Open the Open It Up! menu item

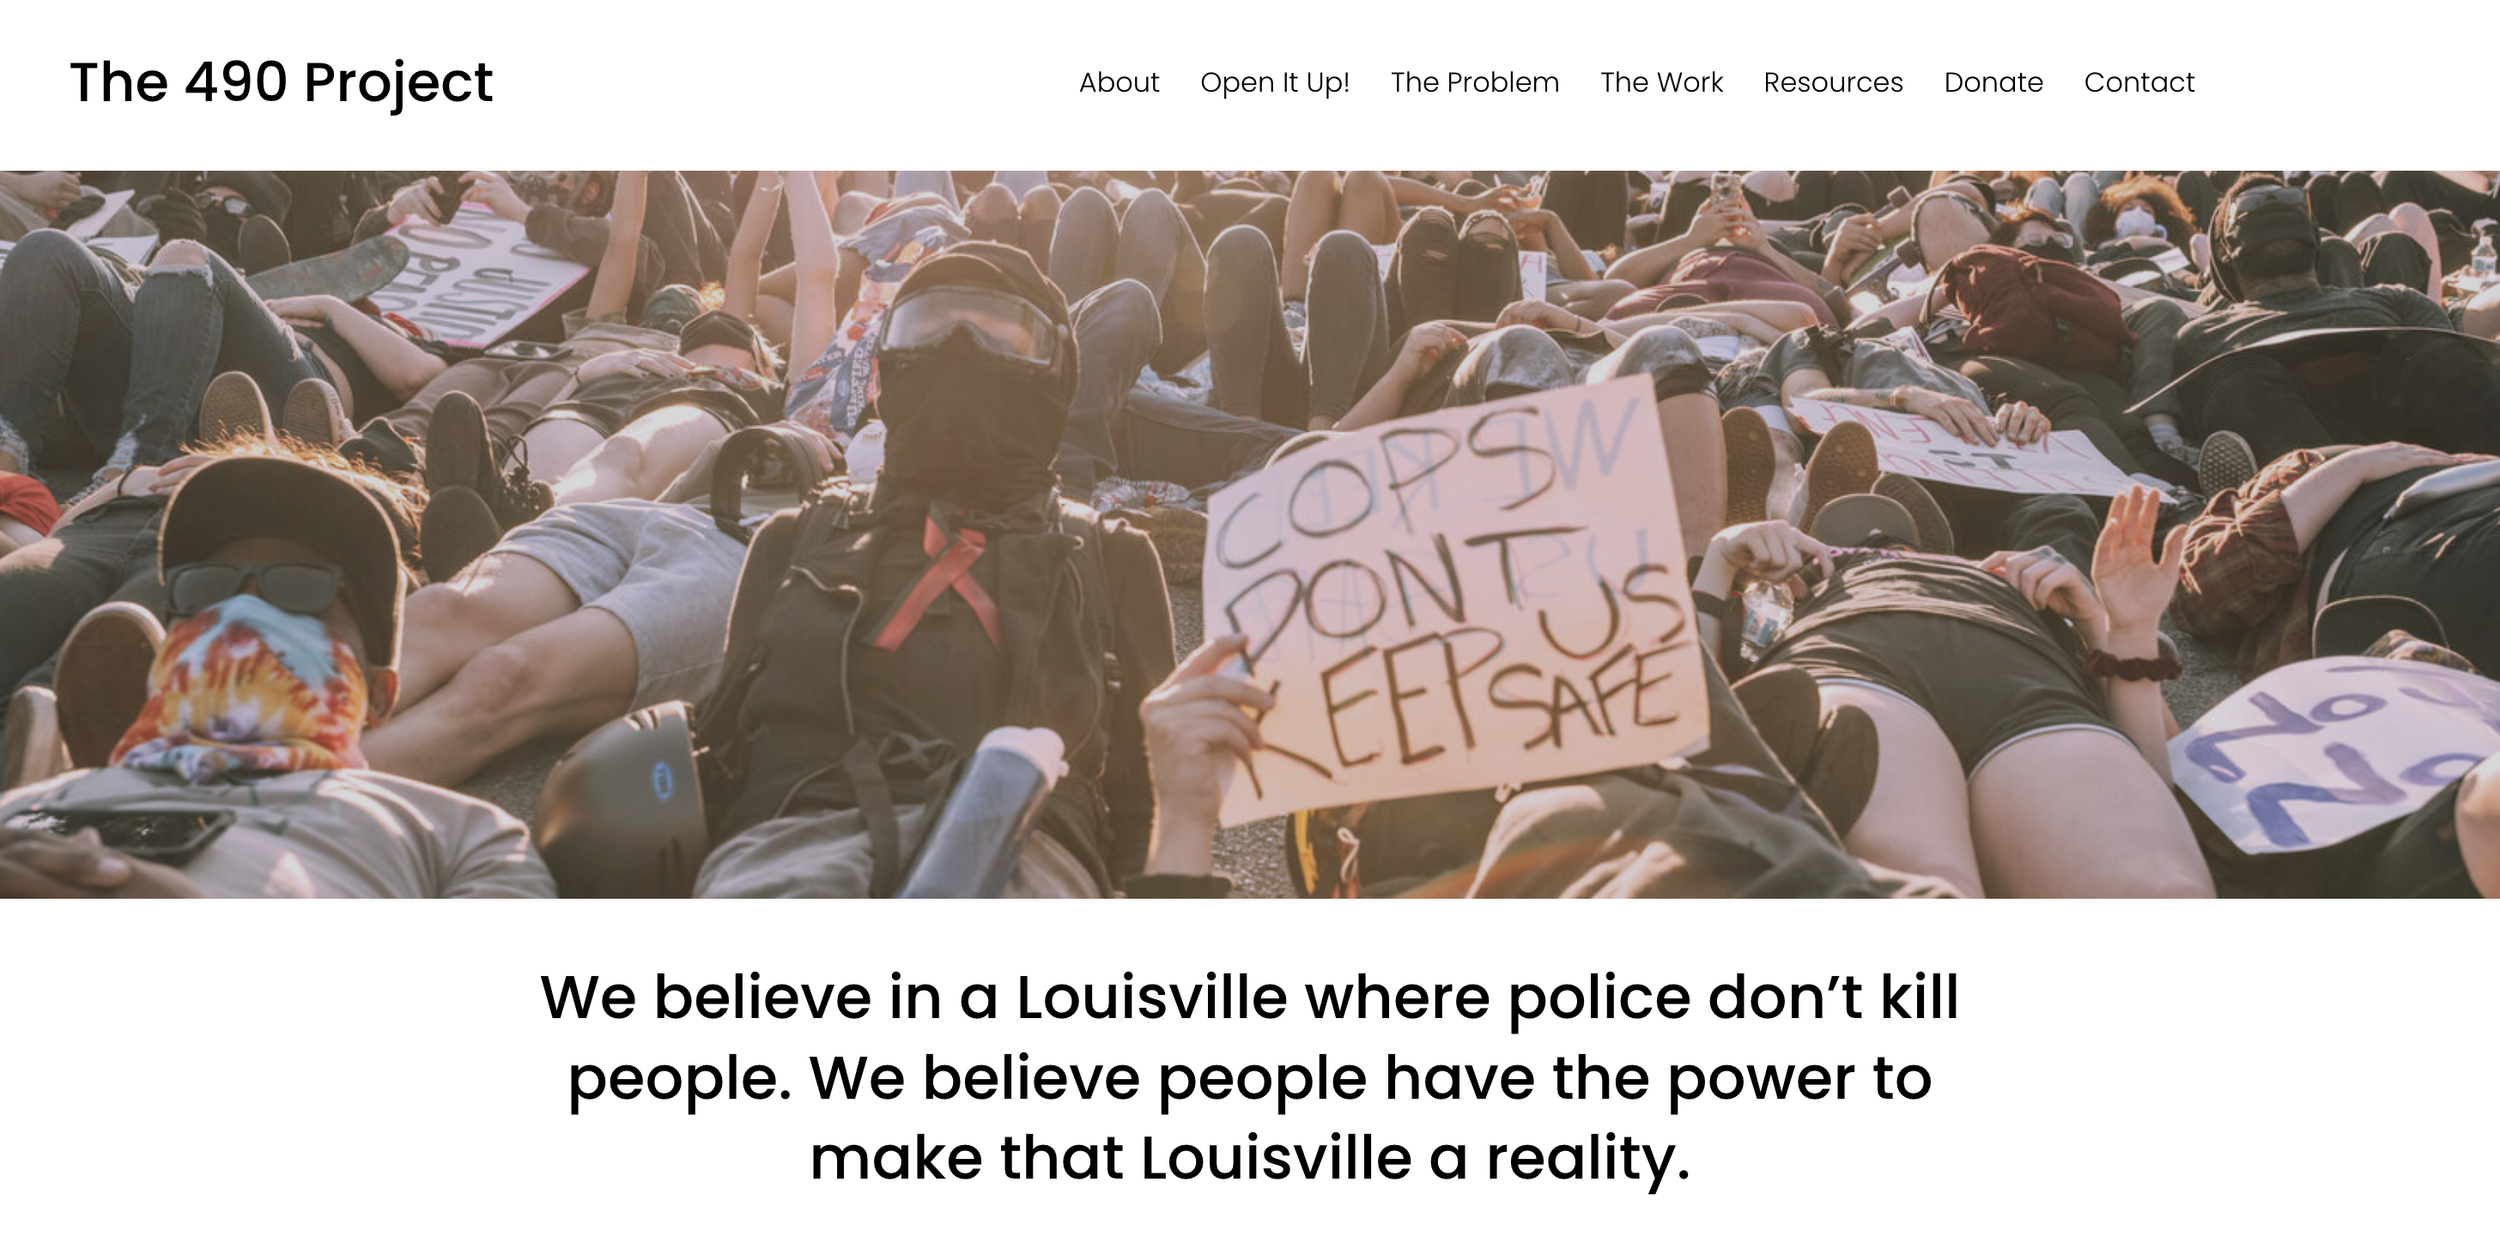tap(1275, 82)
